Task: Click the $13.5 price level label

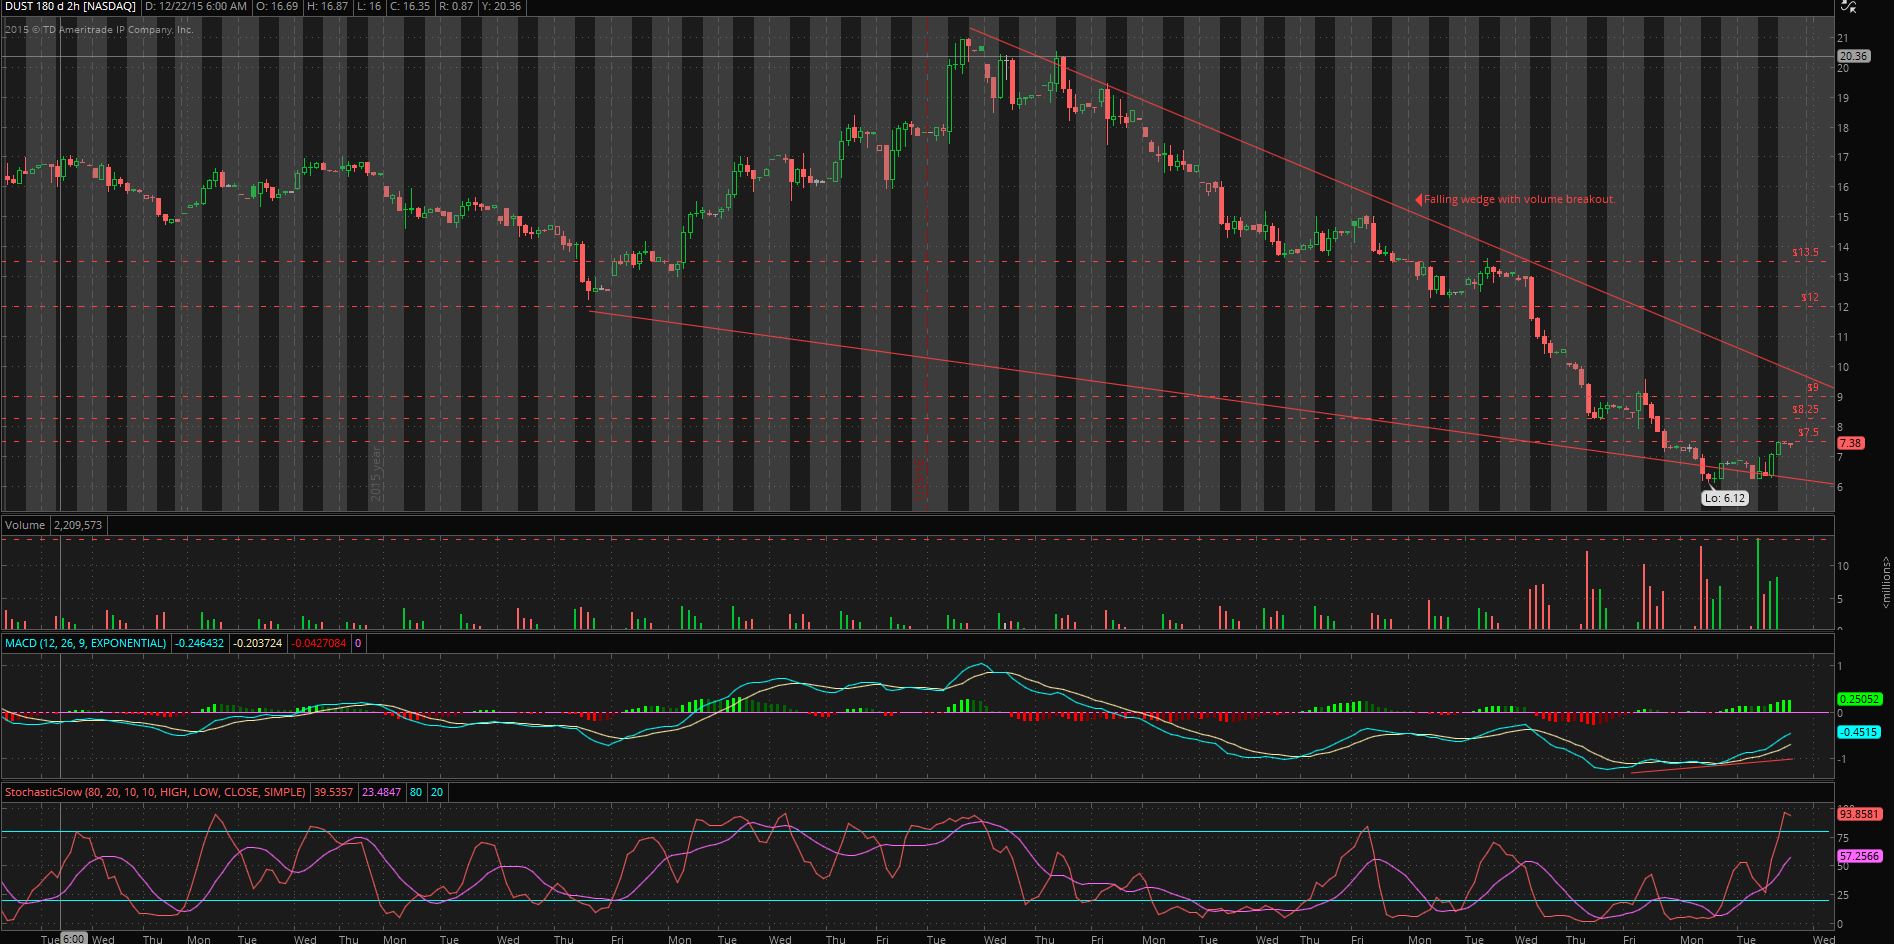Action: tap(1805, 253)
